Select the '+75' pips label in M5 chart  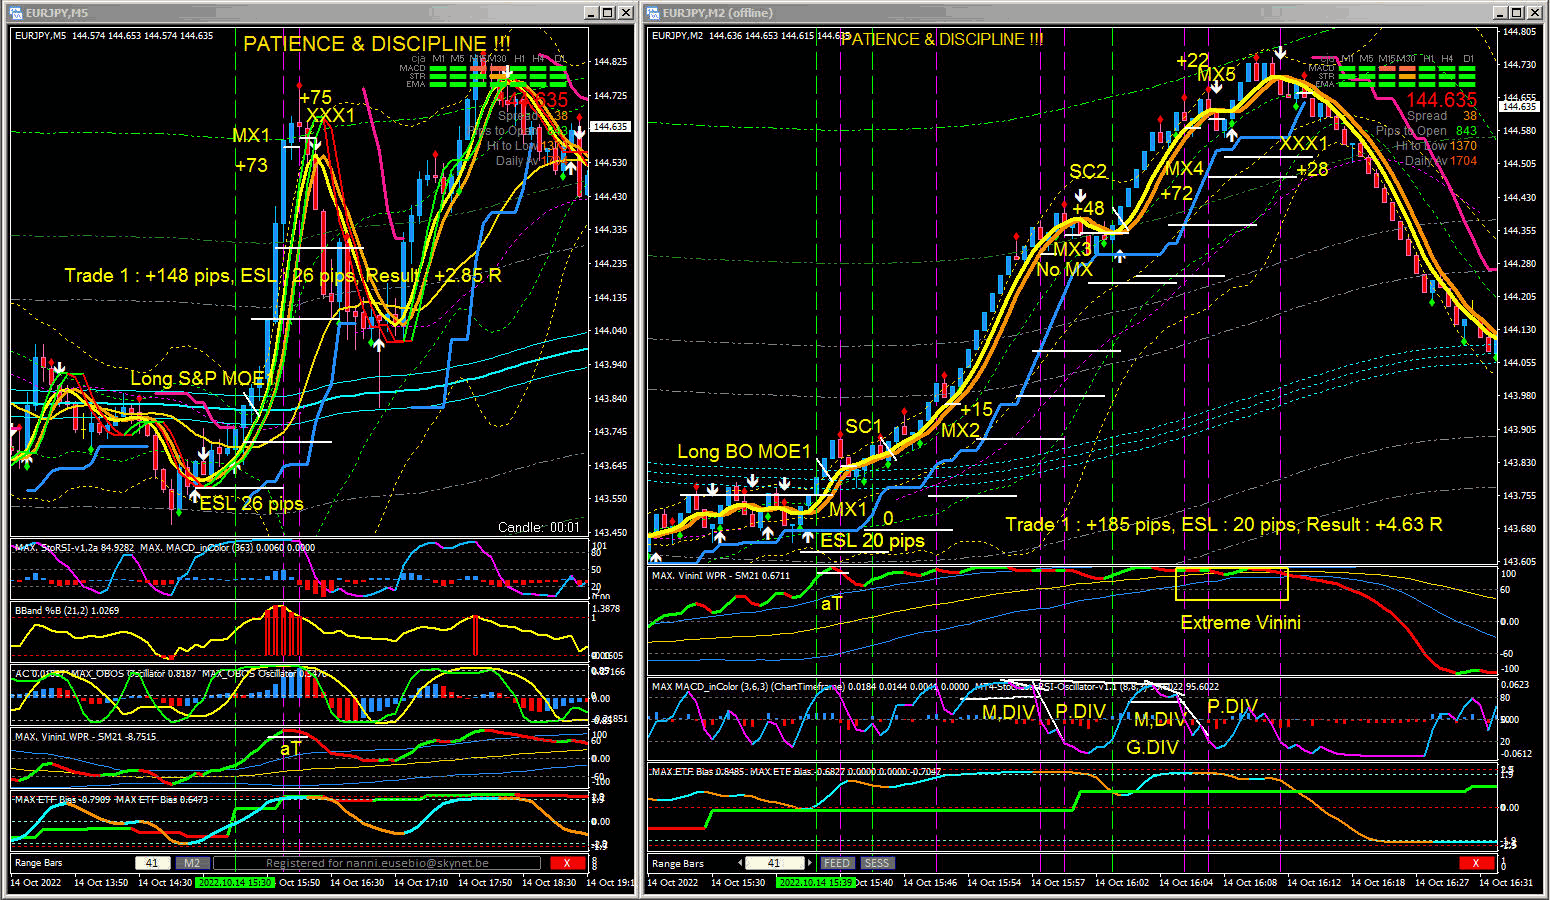[315, 98]
